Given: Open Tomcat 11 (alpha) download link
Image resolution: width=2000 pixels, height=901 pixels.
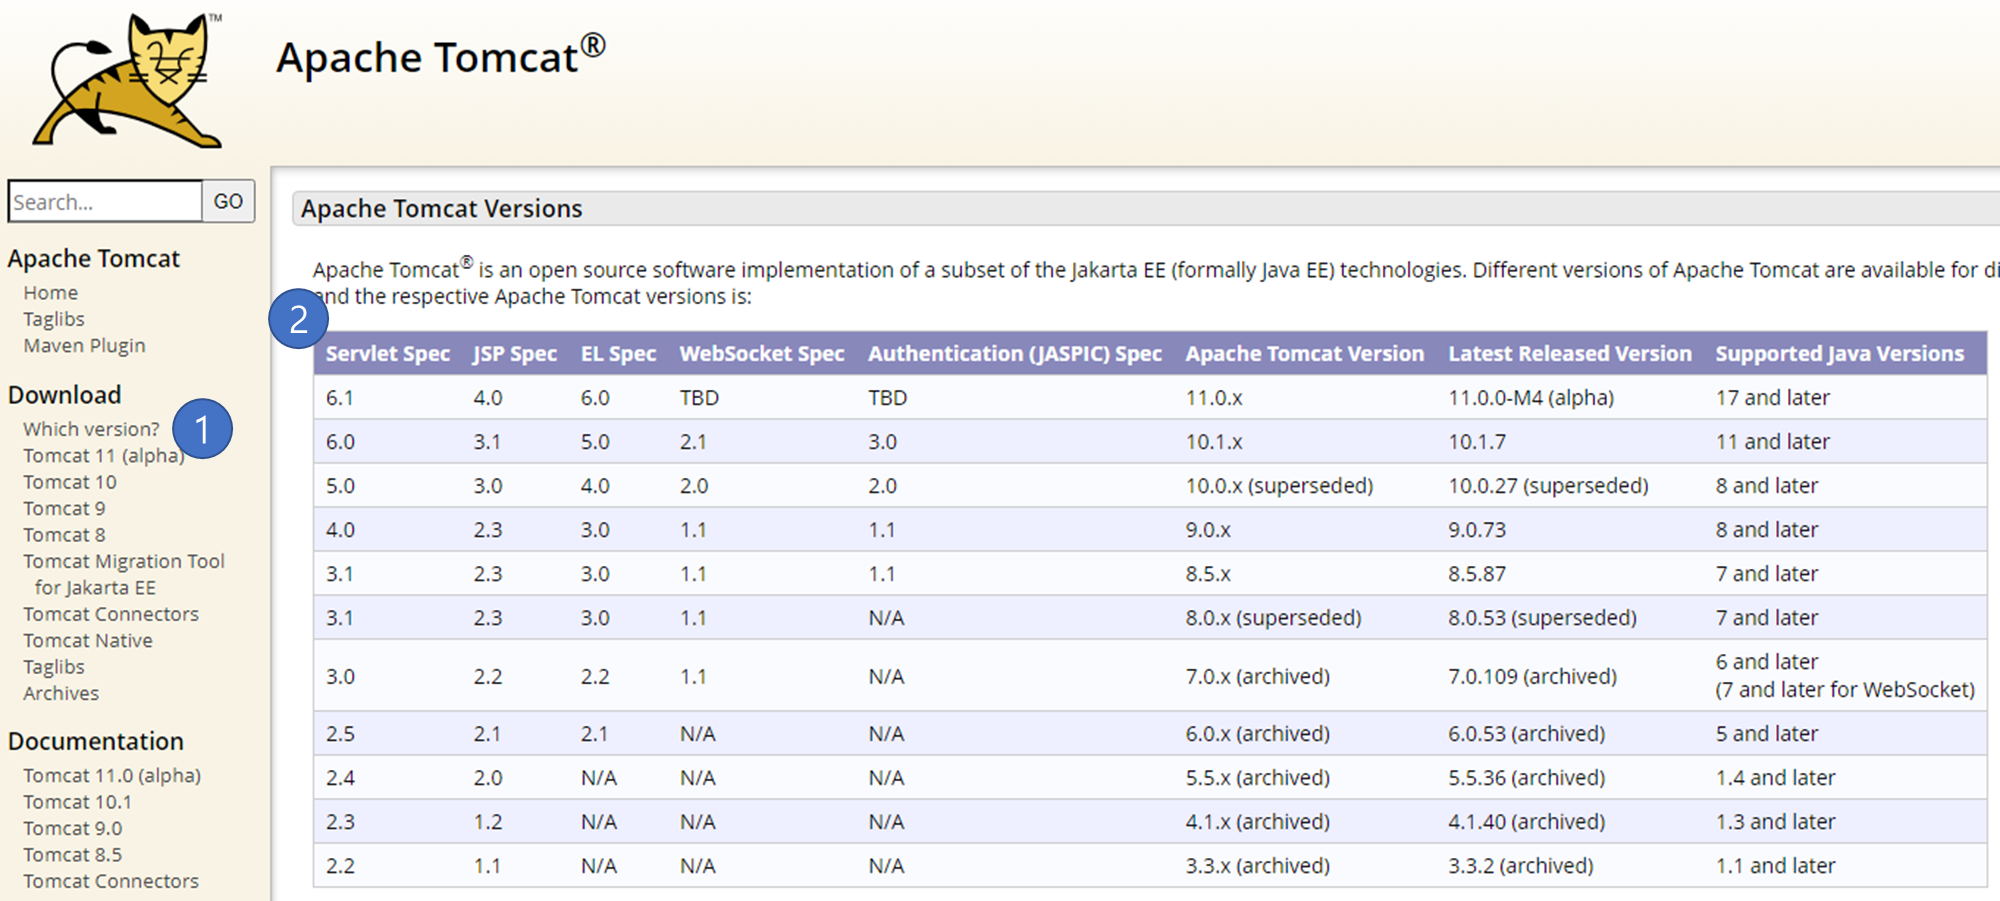Looking at the screenshot, I should pyautogui.click(x=103, y=455).
